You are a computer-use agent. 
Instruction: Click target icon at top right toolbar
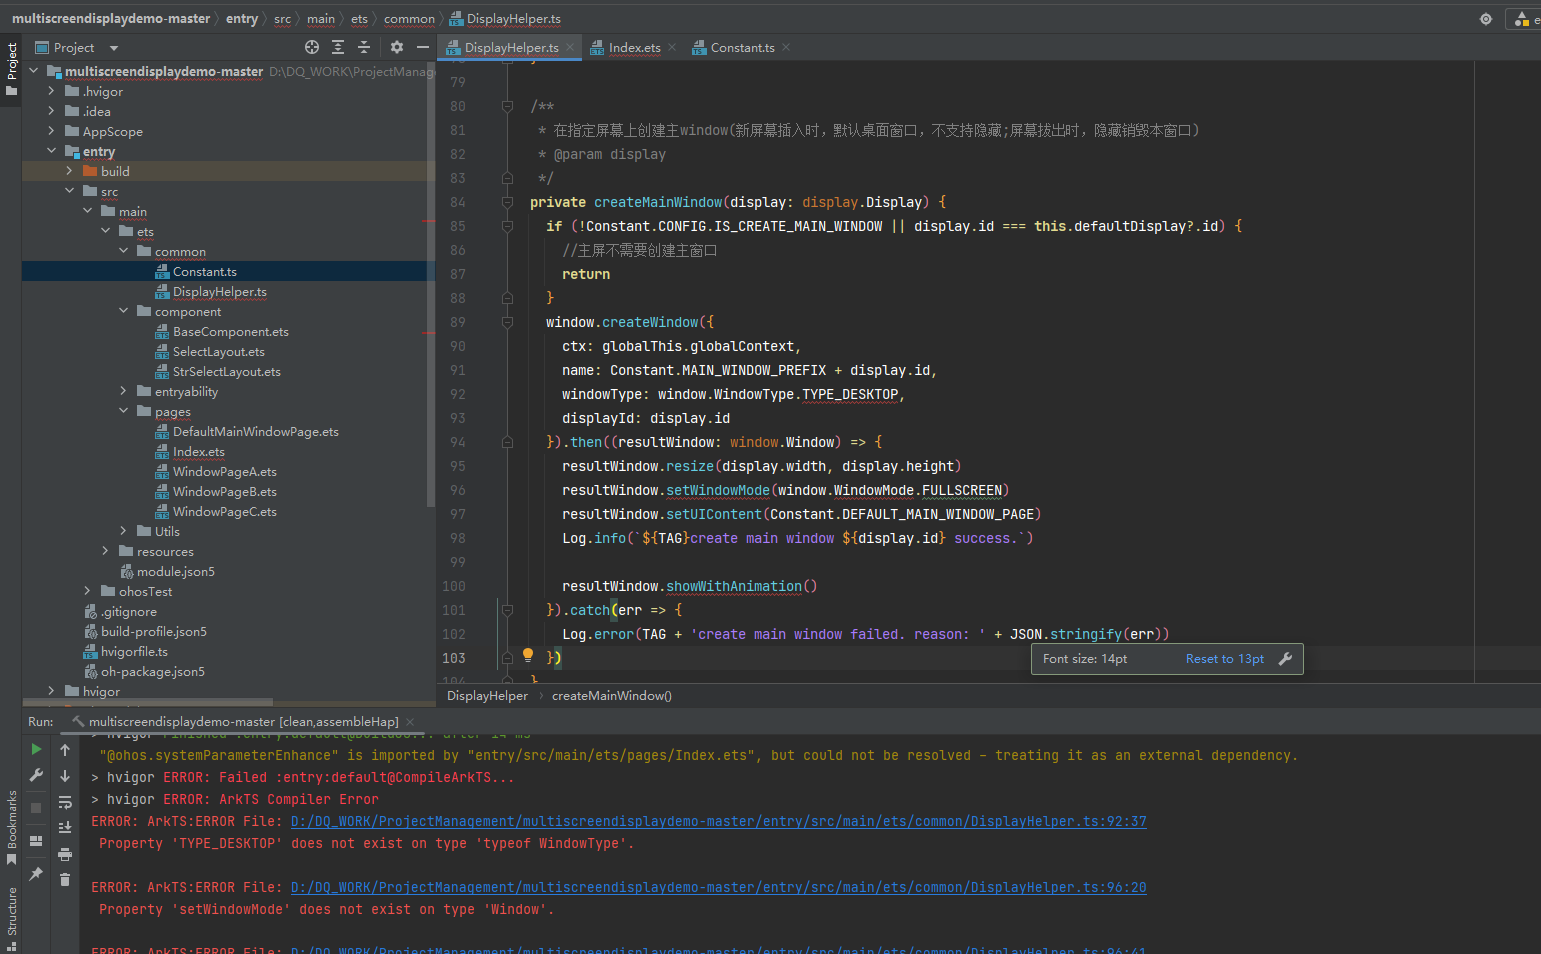click(x=1486, y=19)
